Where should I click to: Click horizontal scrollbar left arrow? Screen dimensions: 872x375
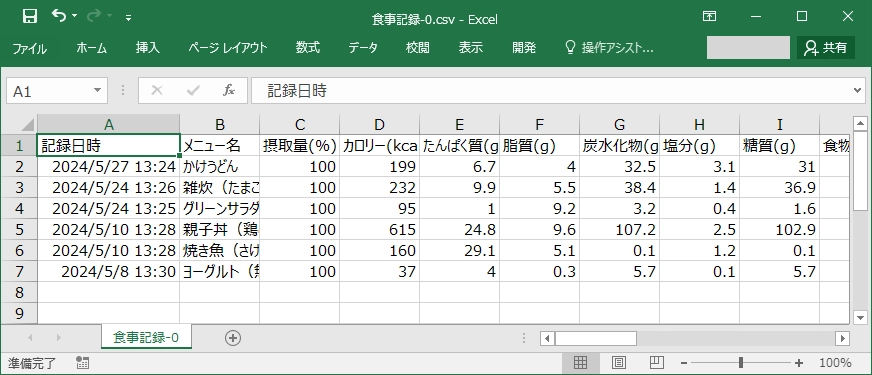547,338
